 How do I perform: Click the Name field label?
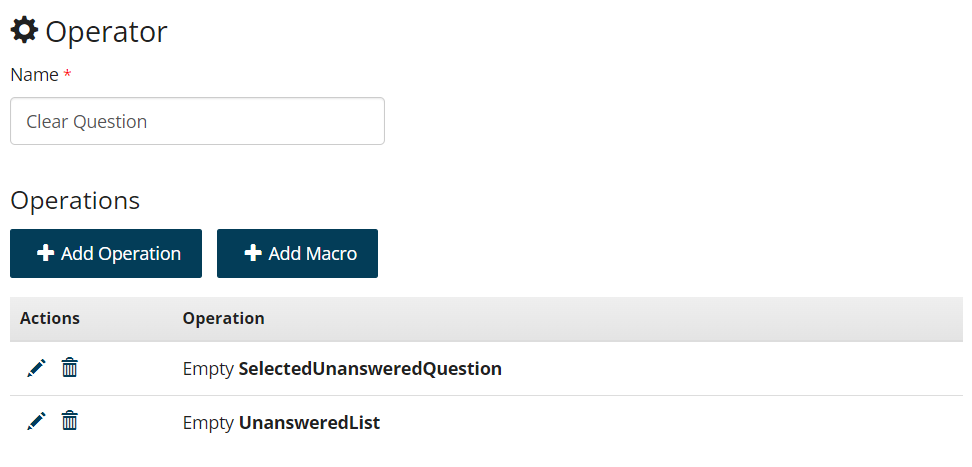coord(34,75)
